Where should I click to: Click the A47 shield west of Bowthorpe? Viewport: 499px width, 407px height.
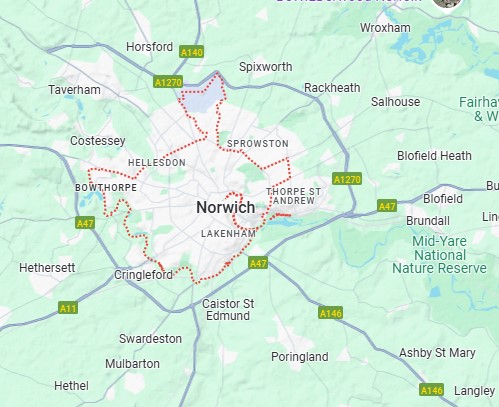[85, 223]
